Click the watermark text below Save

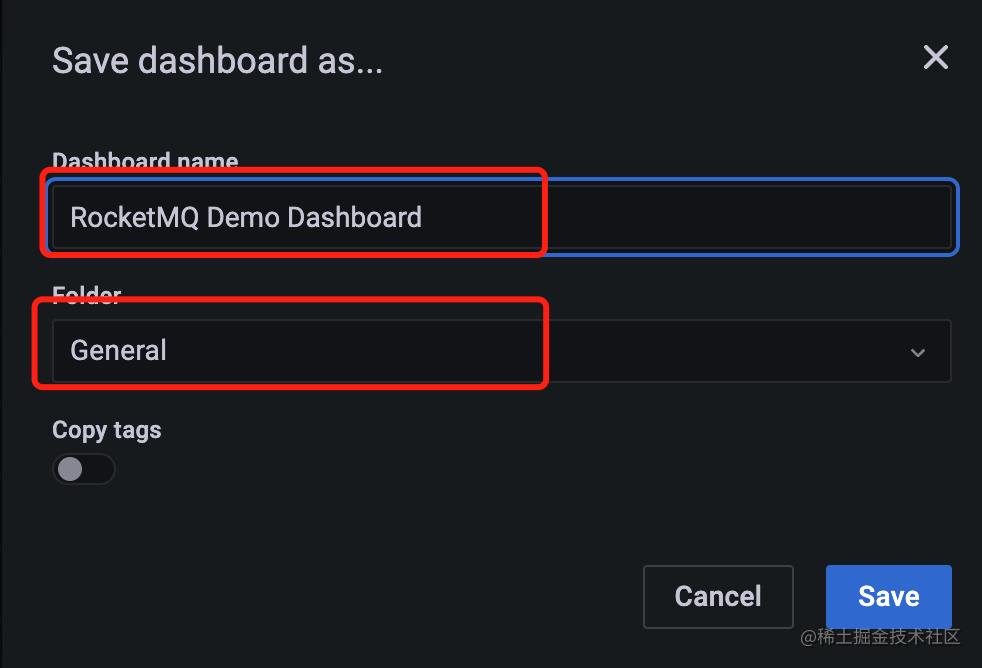[x=880, y=637]
